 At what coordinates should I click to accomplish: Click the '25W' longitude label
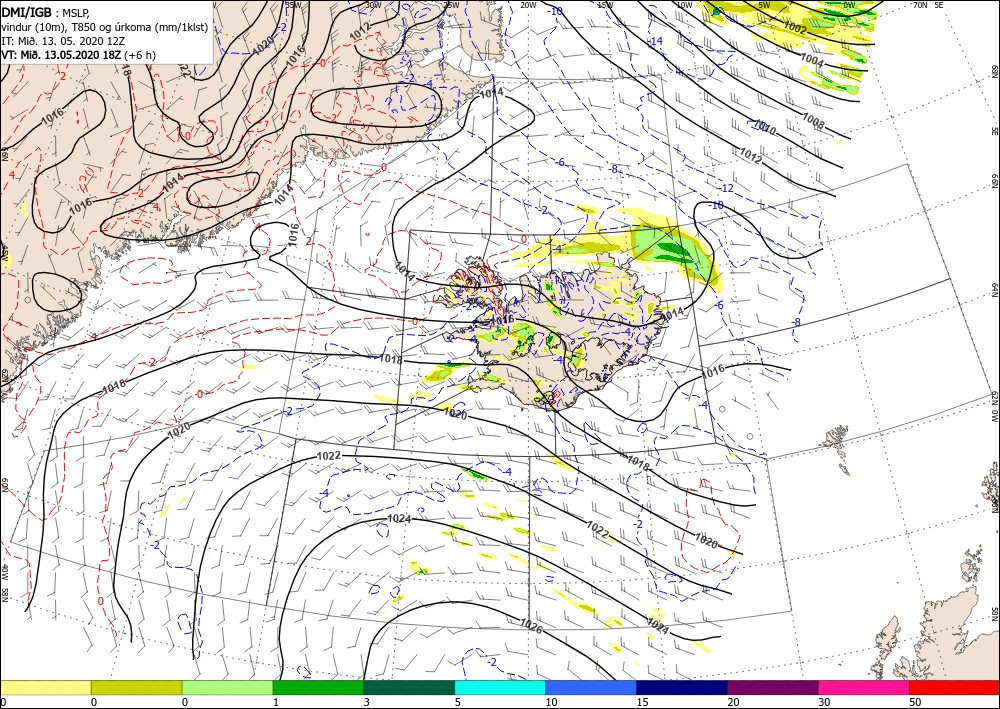[451, 4]
